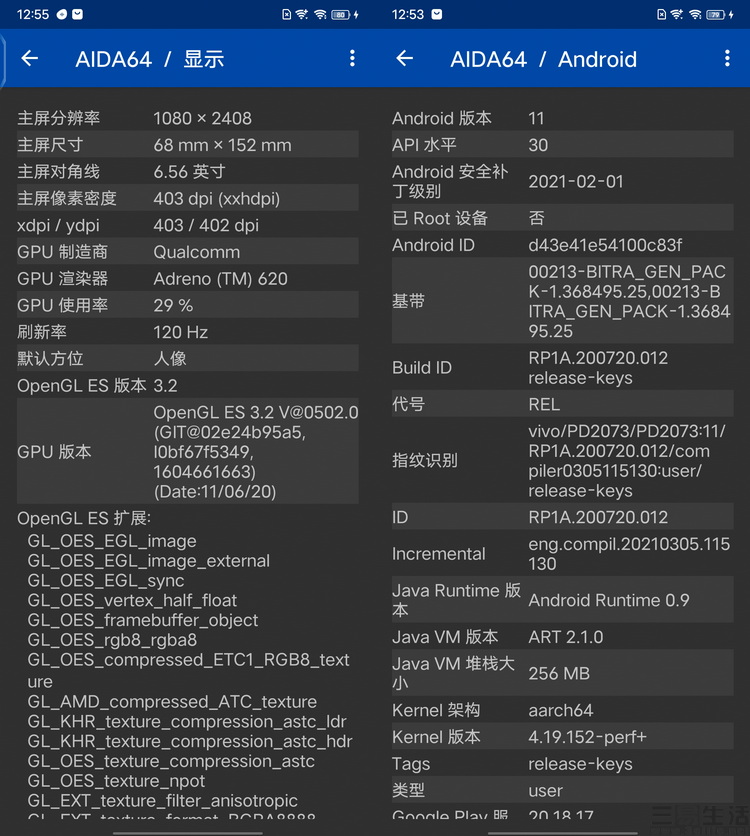Select GL_OES_vertex_half_float extension line

click(132, 600)
